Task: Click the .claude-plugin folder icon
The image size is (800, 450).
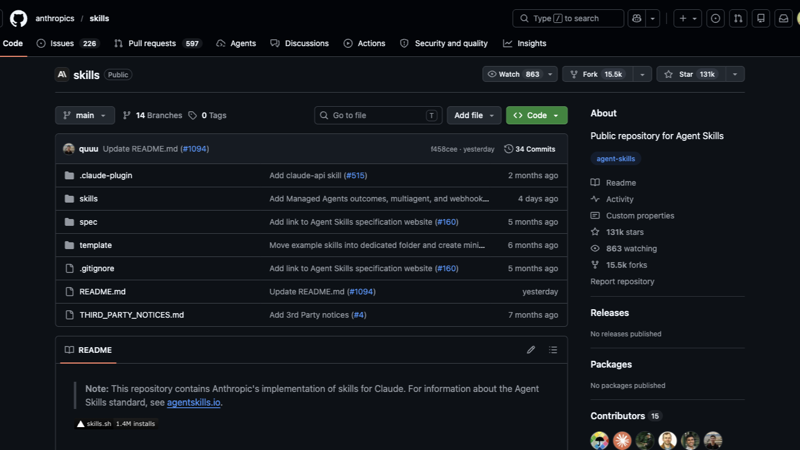Action: (69, 176)
